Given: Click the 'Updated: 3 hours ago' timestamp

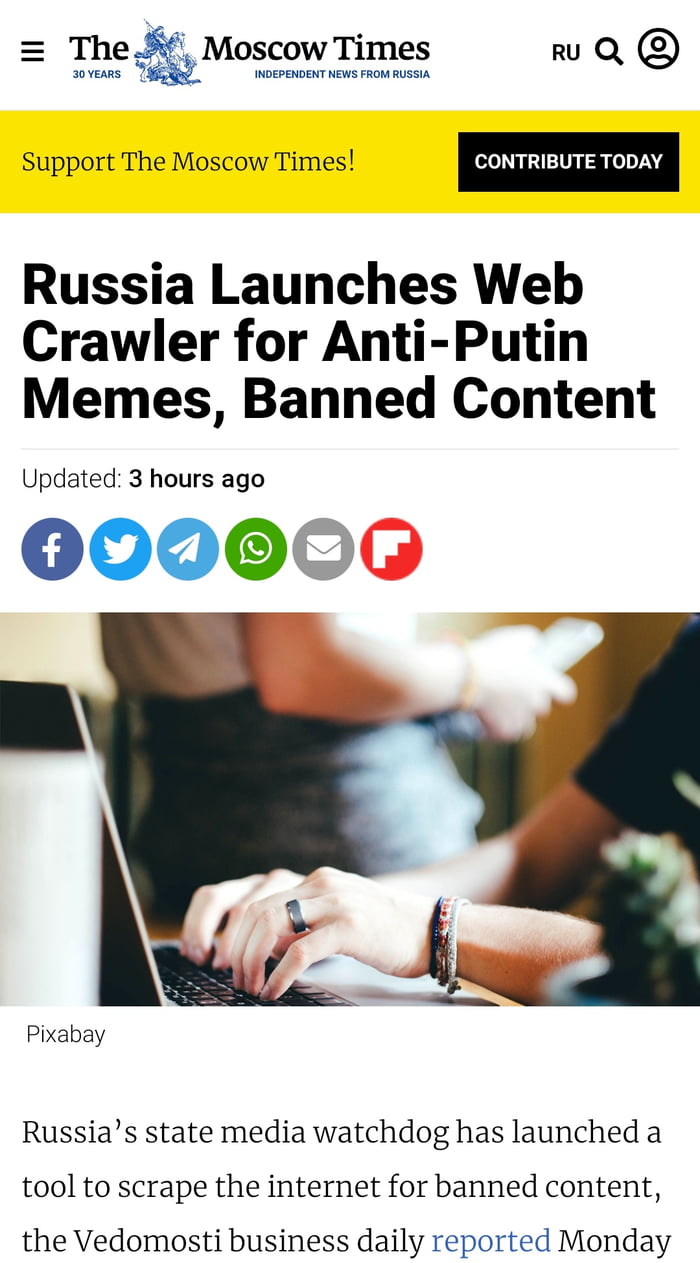Looking at the screenshot, I should [143, 479].
